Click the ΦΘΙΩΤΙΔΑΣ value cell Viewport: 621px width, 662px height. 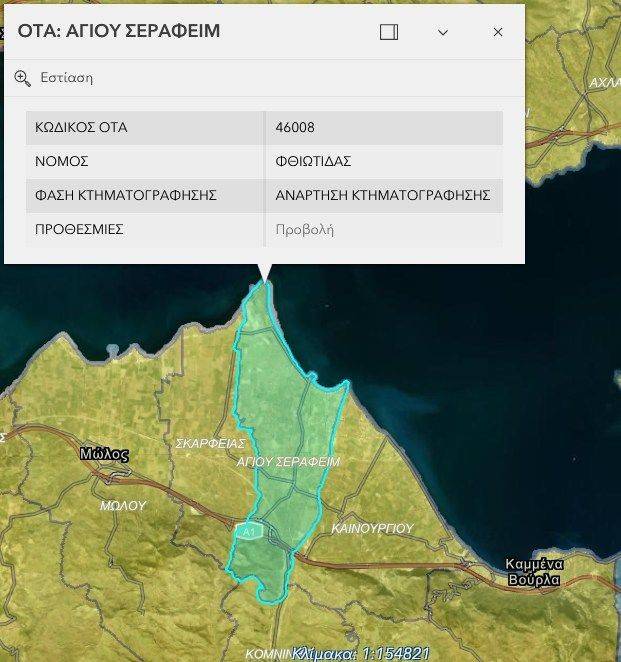coord(313,161)
